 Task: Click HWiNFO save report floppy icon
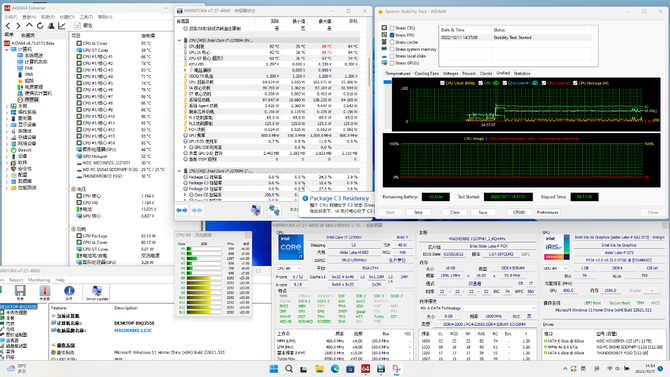(20, 292)
